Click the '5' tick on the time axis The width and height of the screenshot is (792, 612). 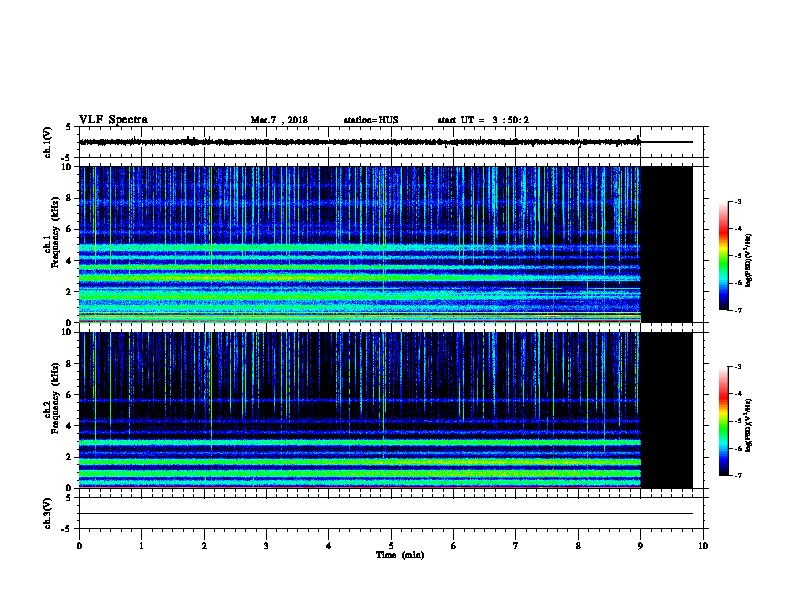[x=391, y=546]
